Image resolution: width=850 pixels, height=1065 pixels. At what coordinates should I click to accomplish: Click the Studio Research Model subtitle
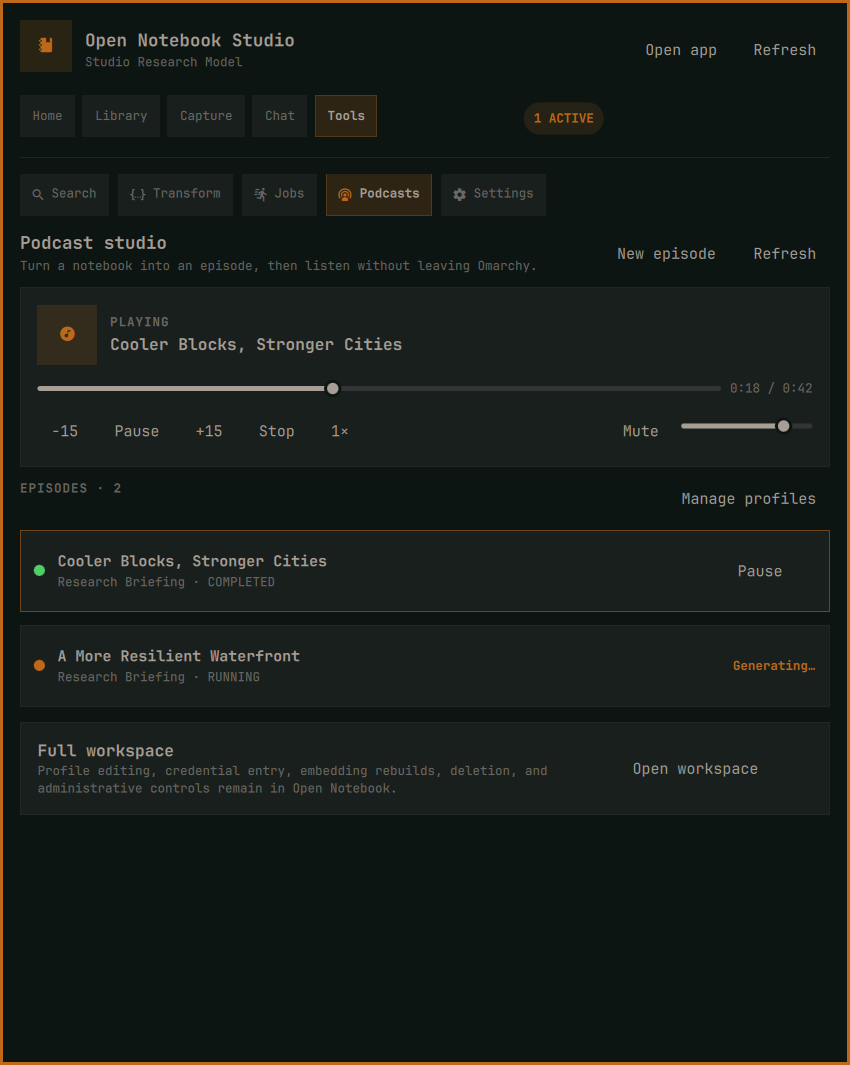pyautogui.click(x=164, y=62)
